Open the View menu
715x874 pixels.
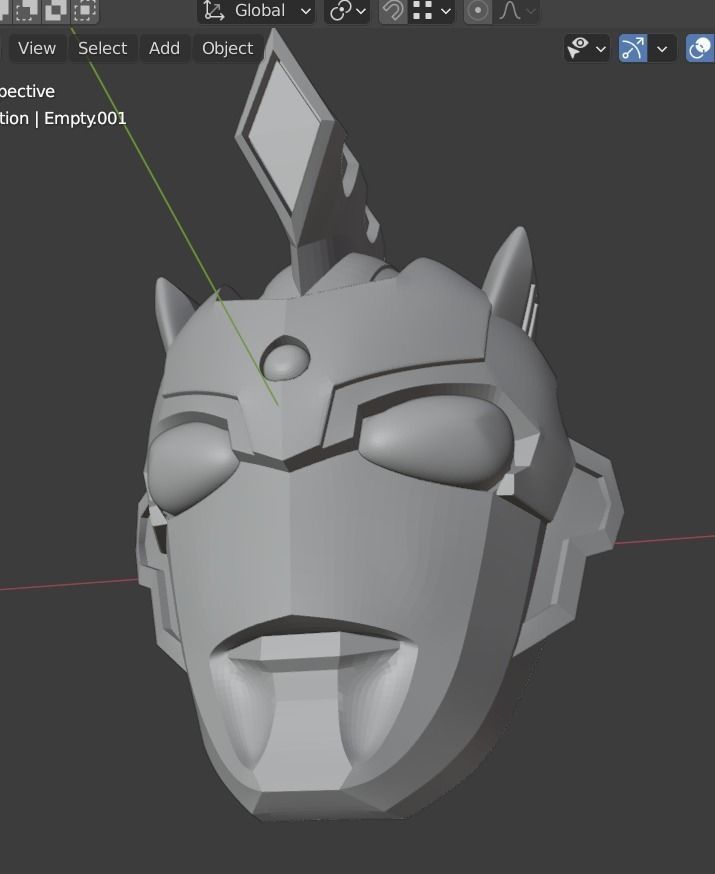(37, 48)
